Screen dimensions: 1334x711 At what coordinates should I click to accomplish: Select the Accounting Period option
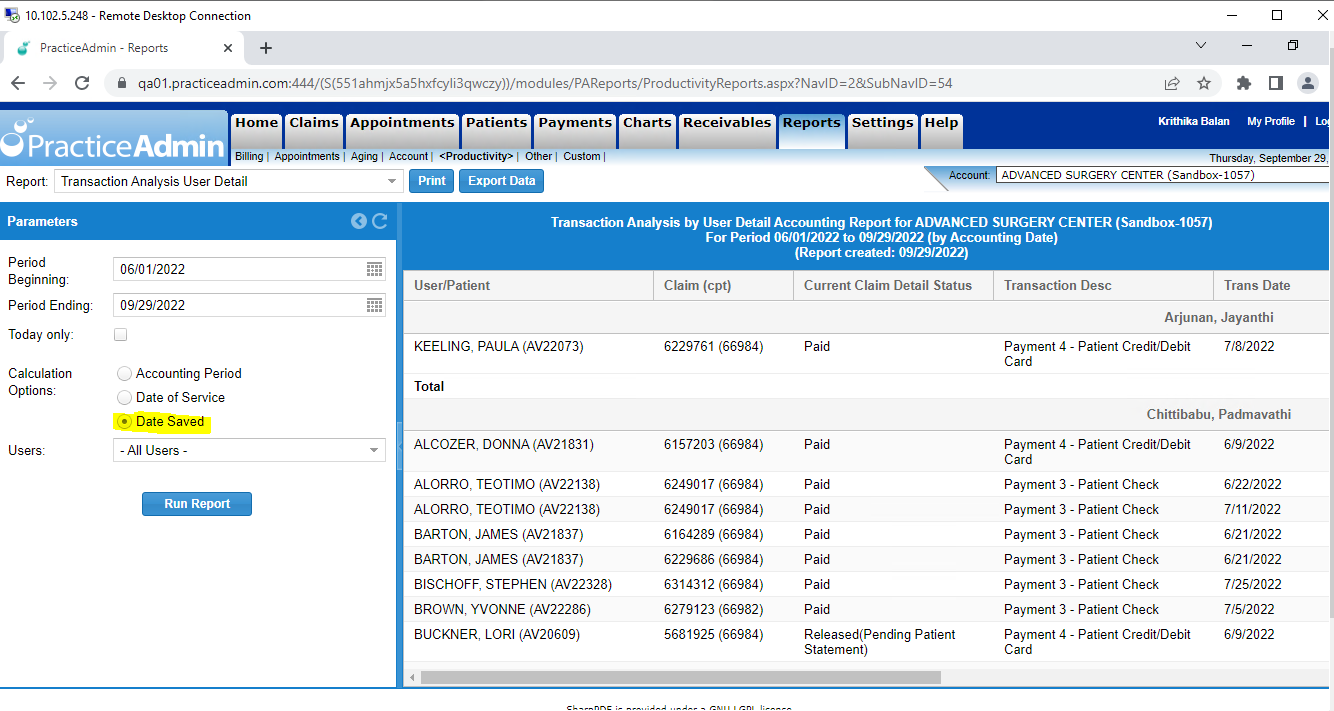pyautogui.click(x=124, y=373)
